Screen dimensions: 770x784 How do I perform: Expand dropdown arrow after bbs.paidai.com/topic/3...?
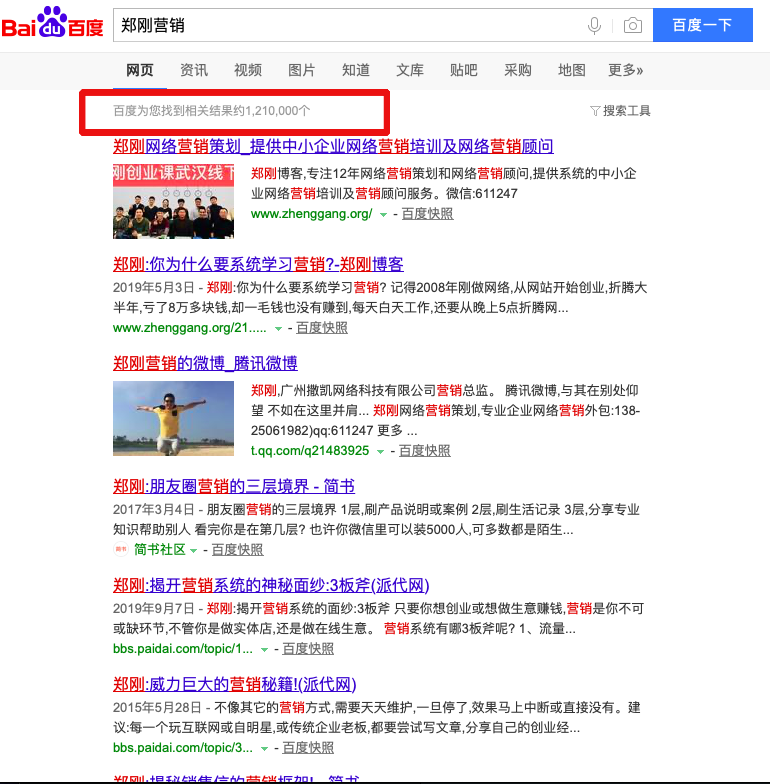pos(264,748)
